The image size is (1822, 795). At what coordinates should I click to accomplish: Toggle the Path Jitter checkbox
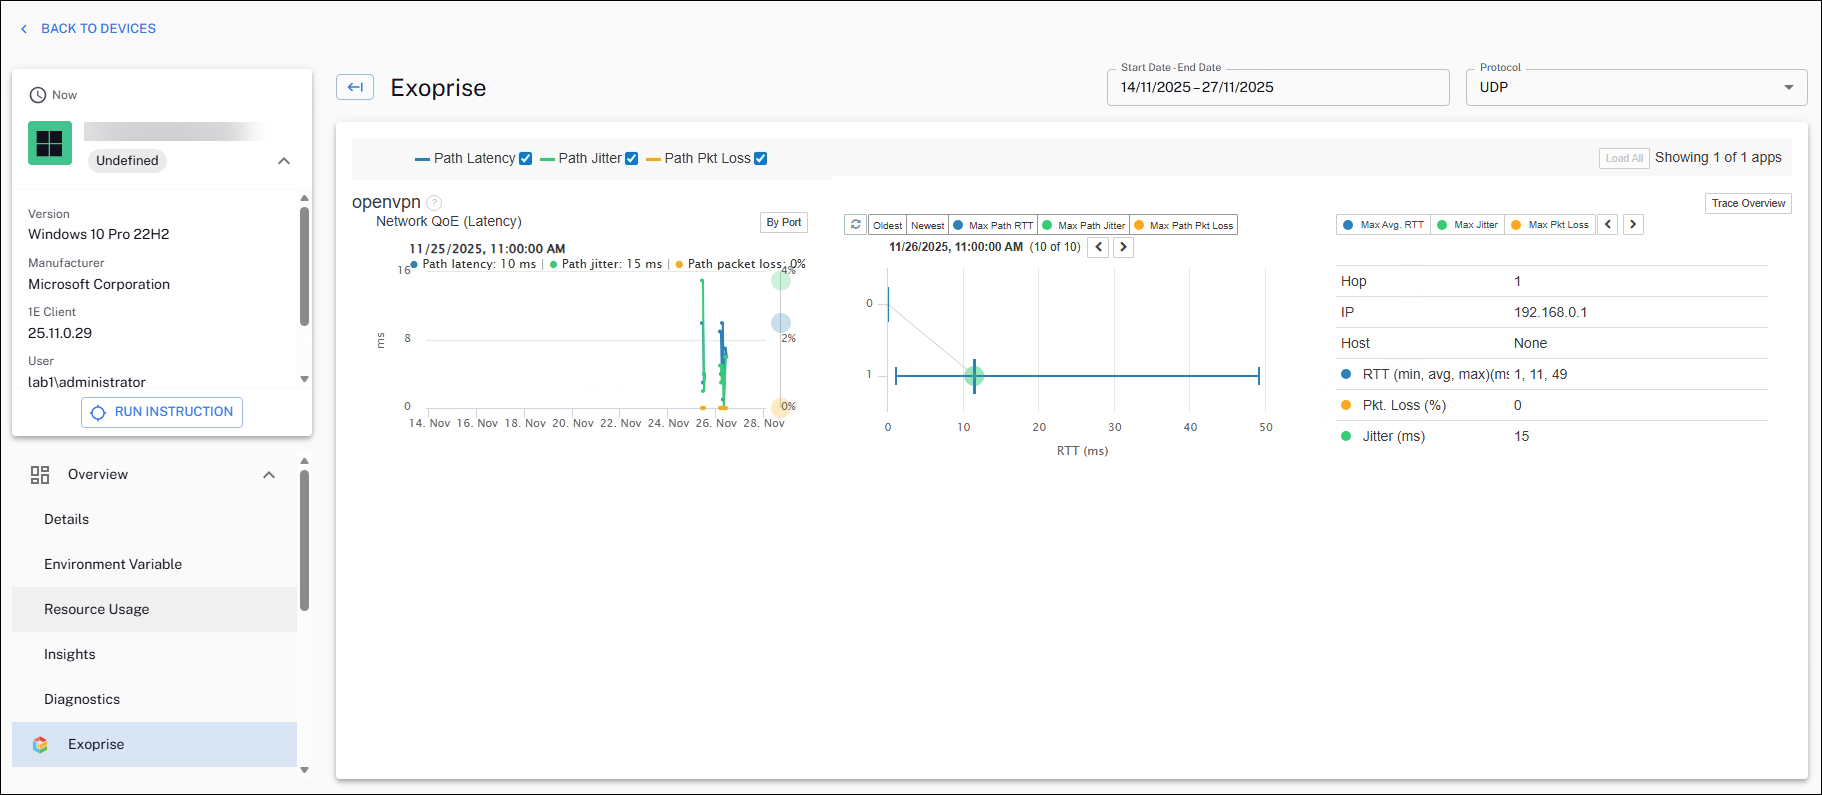631,158
